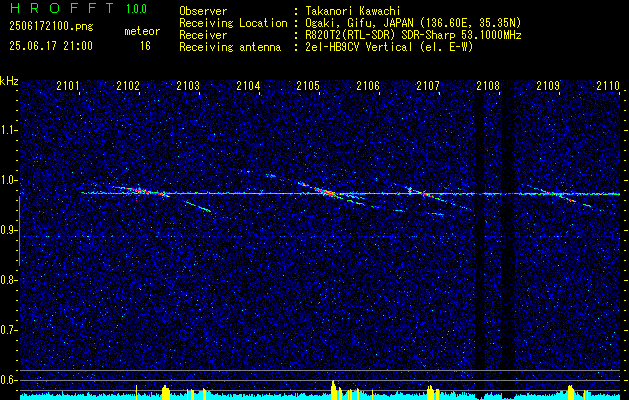Click time marker 2109

(548, 85)
